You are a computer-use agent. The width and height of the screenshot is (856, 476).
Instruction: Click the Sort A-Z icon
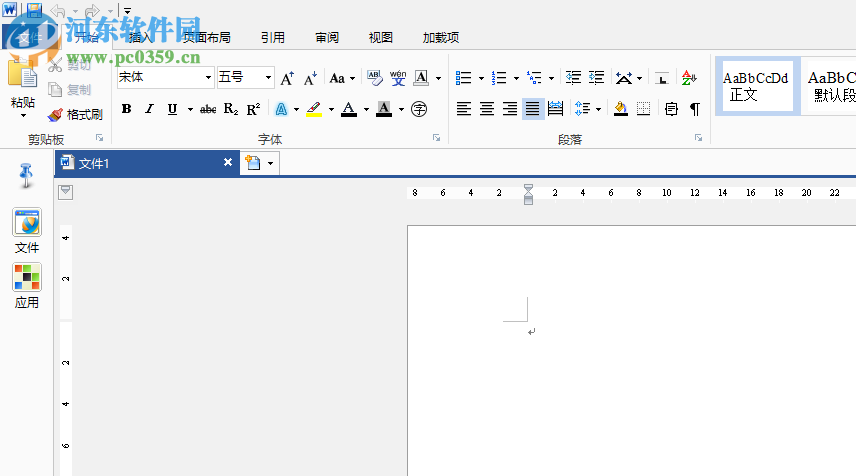pyautogui.click(x=689, y=78)
